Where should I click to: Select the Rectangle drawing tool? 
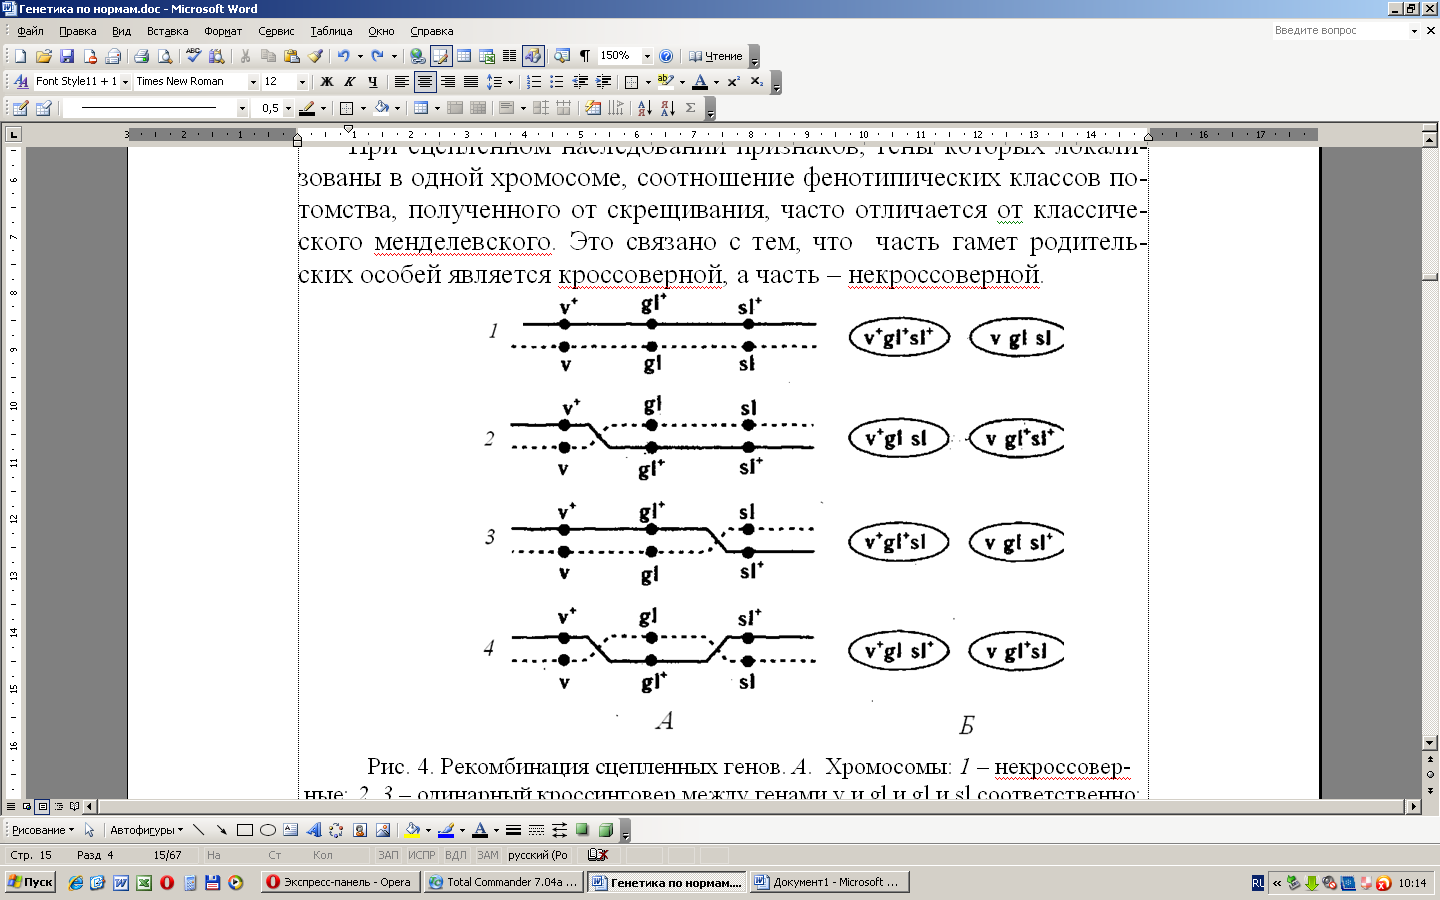pyautogui.click(x=244, y=830)
